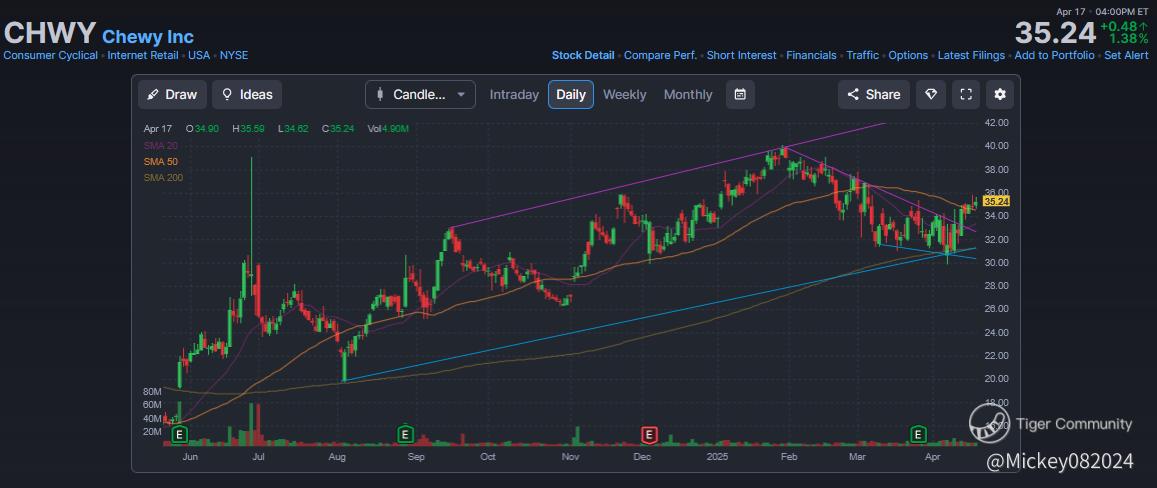Image resolution: width=1157 pixels, height=488 pixels.
Task: Open the Share options
Action: [874, 94]
